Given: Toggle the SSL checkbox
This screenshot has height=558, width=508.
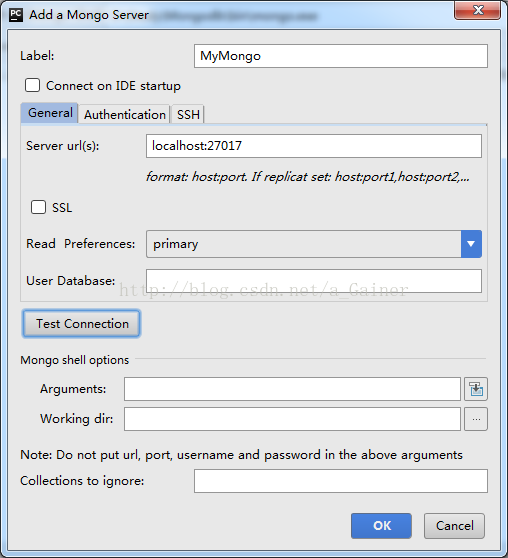Looking at the screenshot, I should (x=38, y=207).
